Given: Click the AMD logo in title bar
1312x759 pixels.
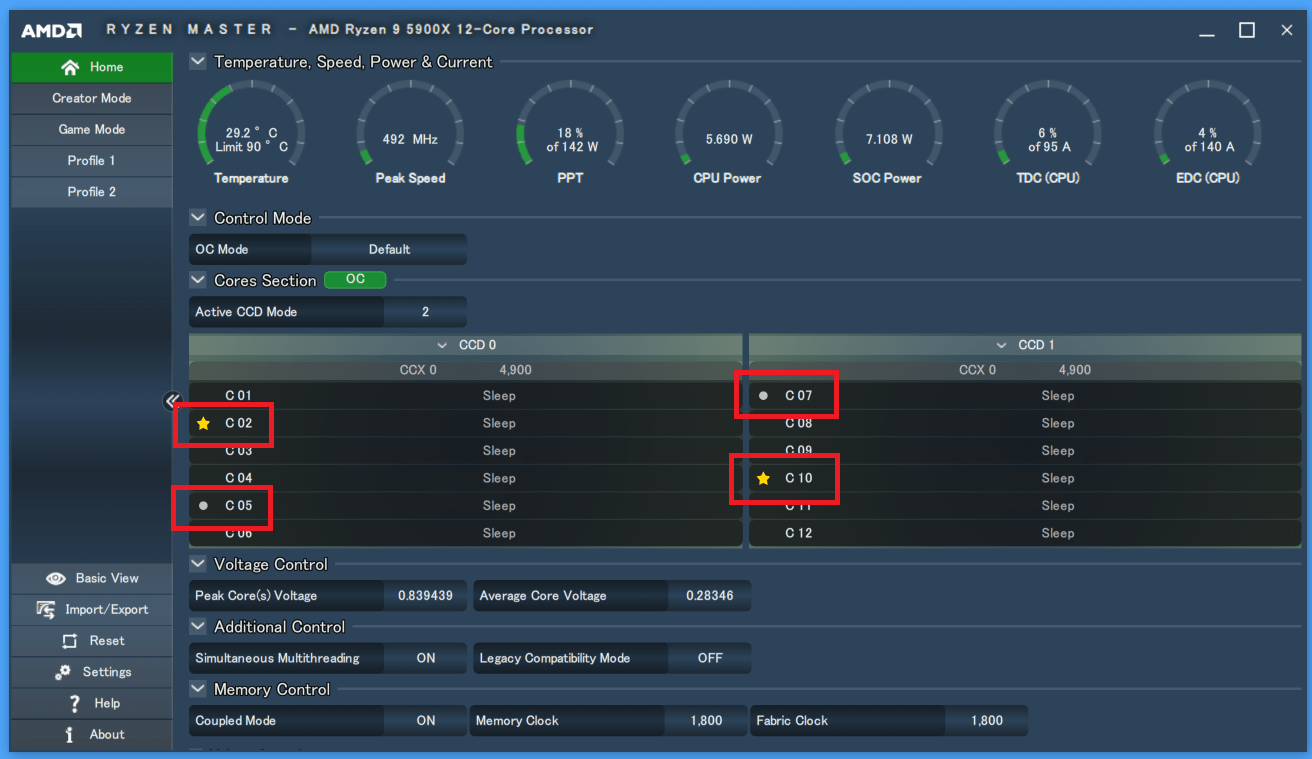Looking at the screenshot, I should point(52,30).
